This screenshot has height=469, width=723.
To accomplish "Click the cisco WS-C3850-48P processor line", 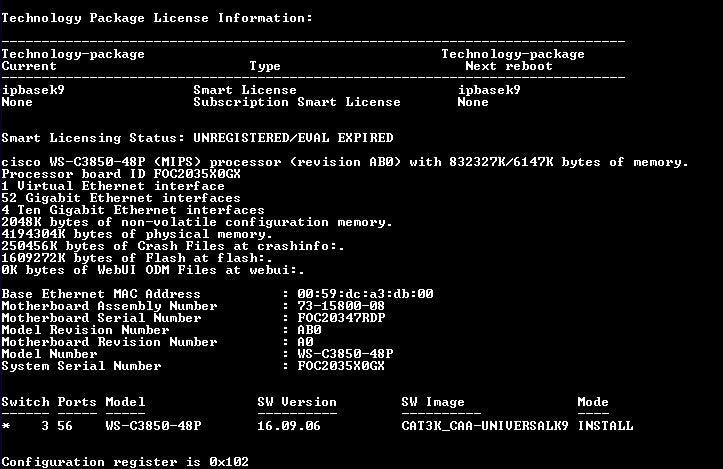I will (345, 162).
